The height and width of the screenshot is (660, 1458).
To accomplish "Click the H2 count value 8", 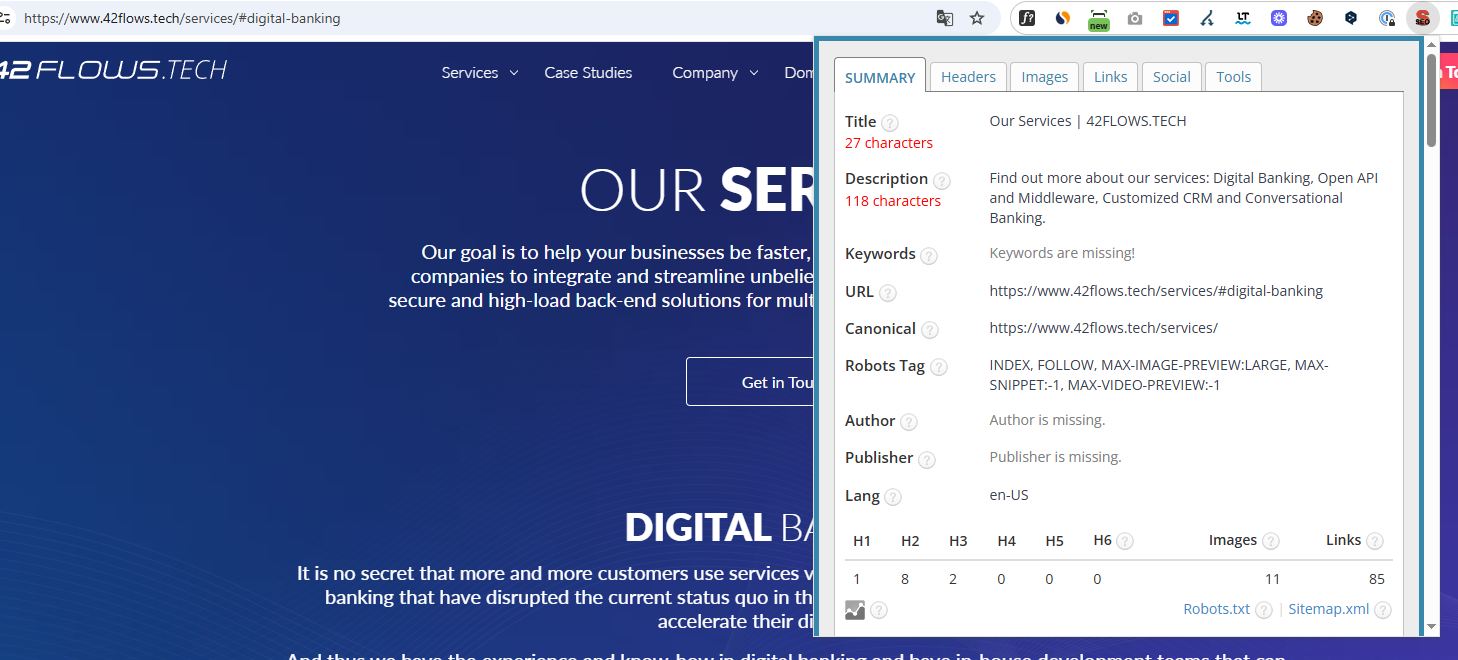I will pyautogui.click(x=905, y=579).
